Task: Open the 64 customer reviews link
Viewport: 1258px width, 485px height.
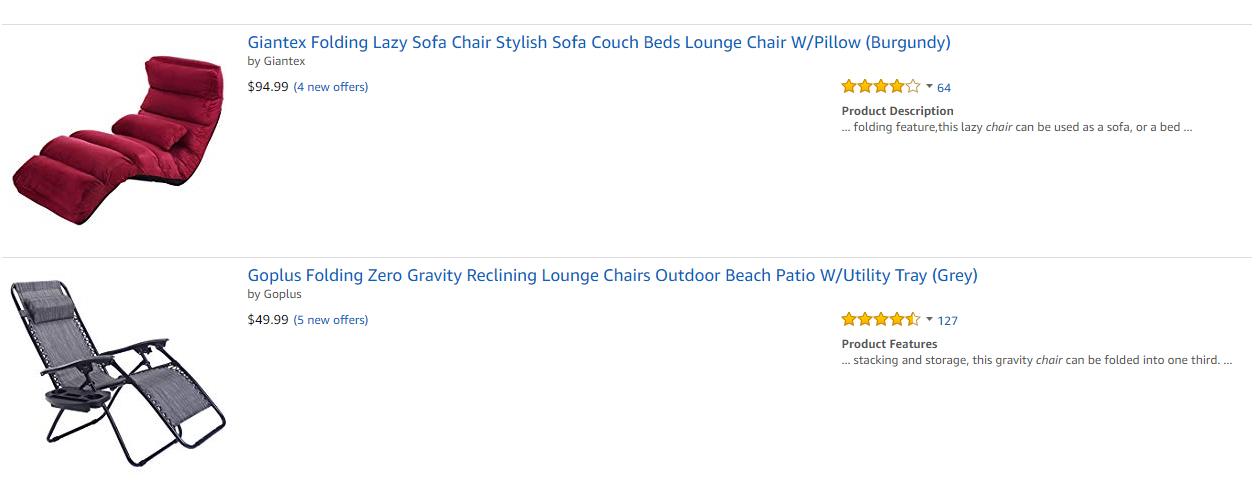Action: pyautogui.click(x=944, y=88)
